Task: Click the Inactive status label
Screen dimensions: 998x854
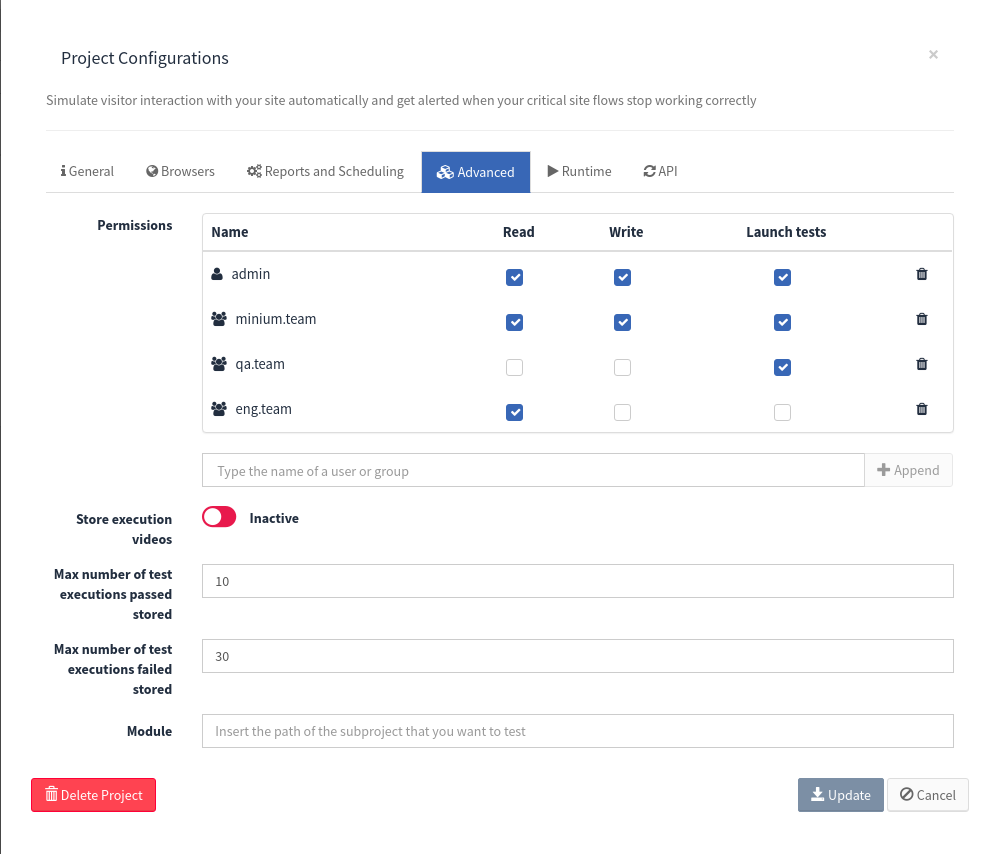Action: tap(274, 518)
